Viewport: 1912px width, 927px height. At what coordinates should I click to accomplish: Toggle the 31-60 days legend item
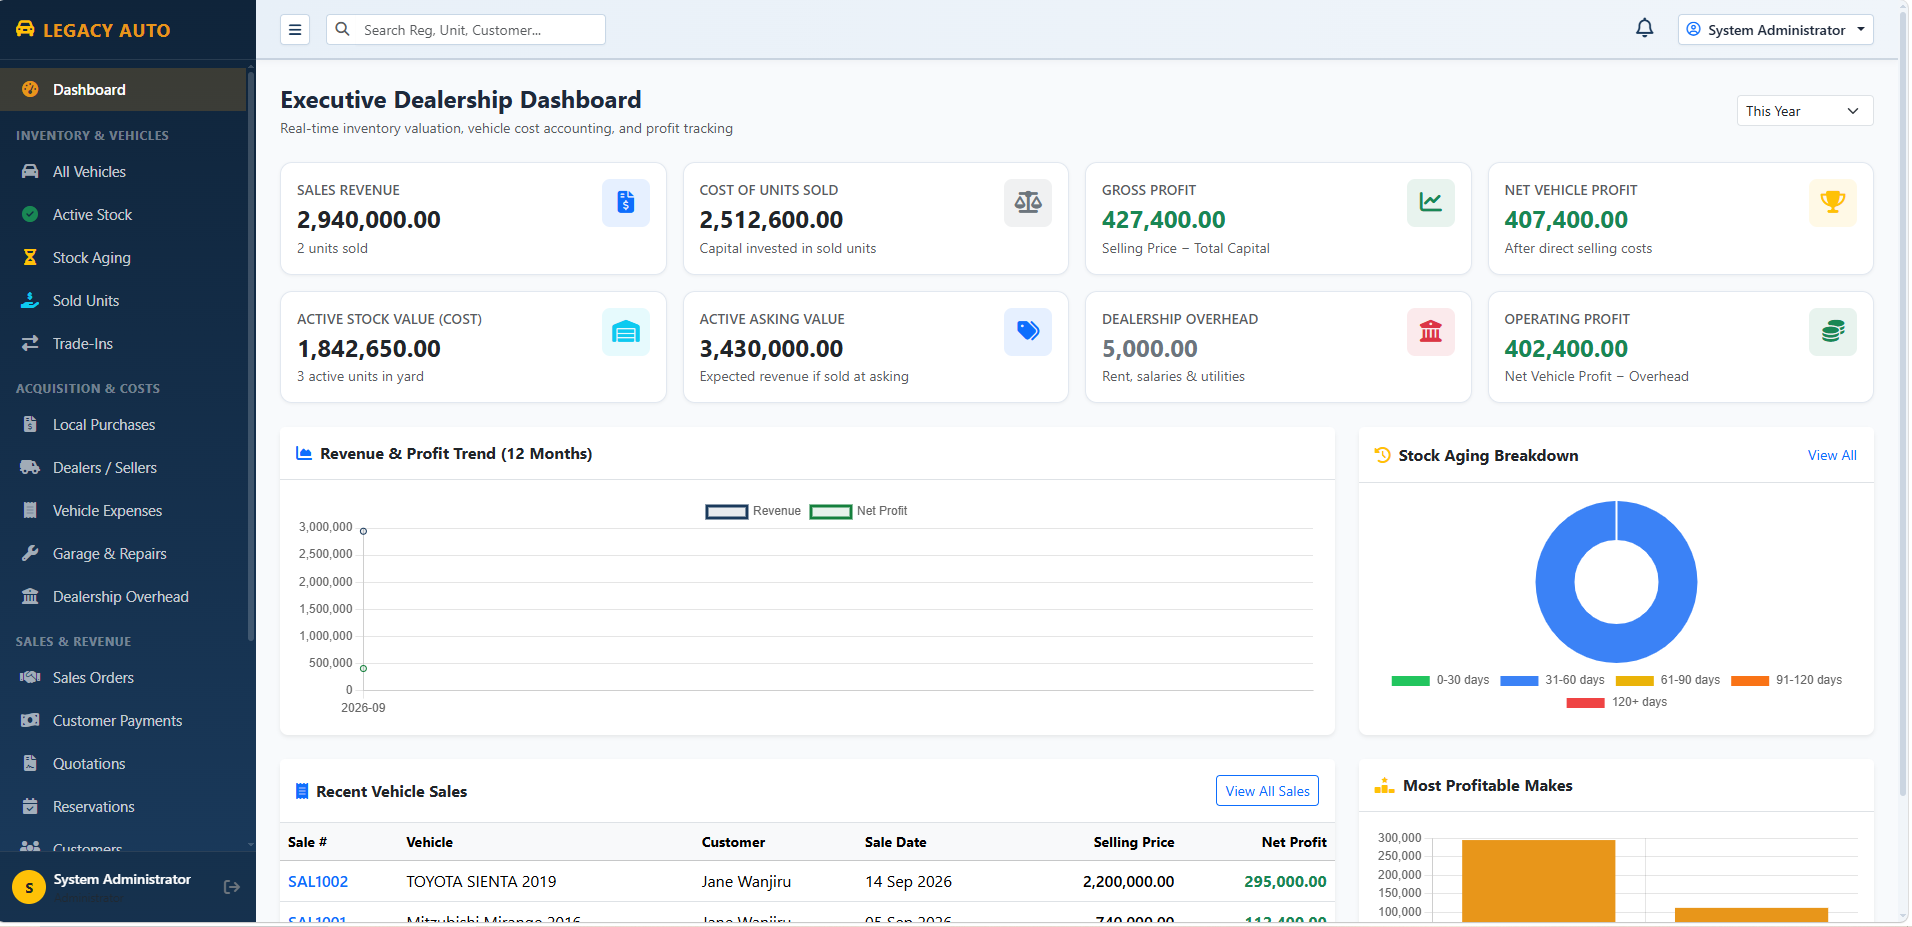tap(1552, 680)
